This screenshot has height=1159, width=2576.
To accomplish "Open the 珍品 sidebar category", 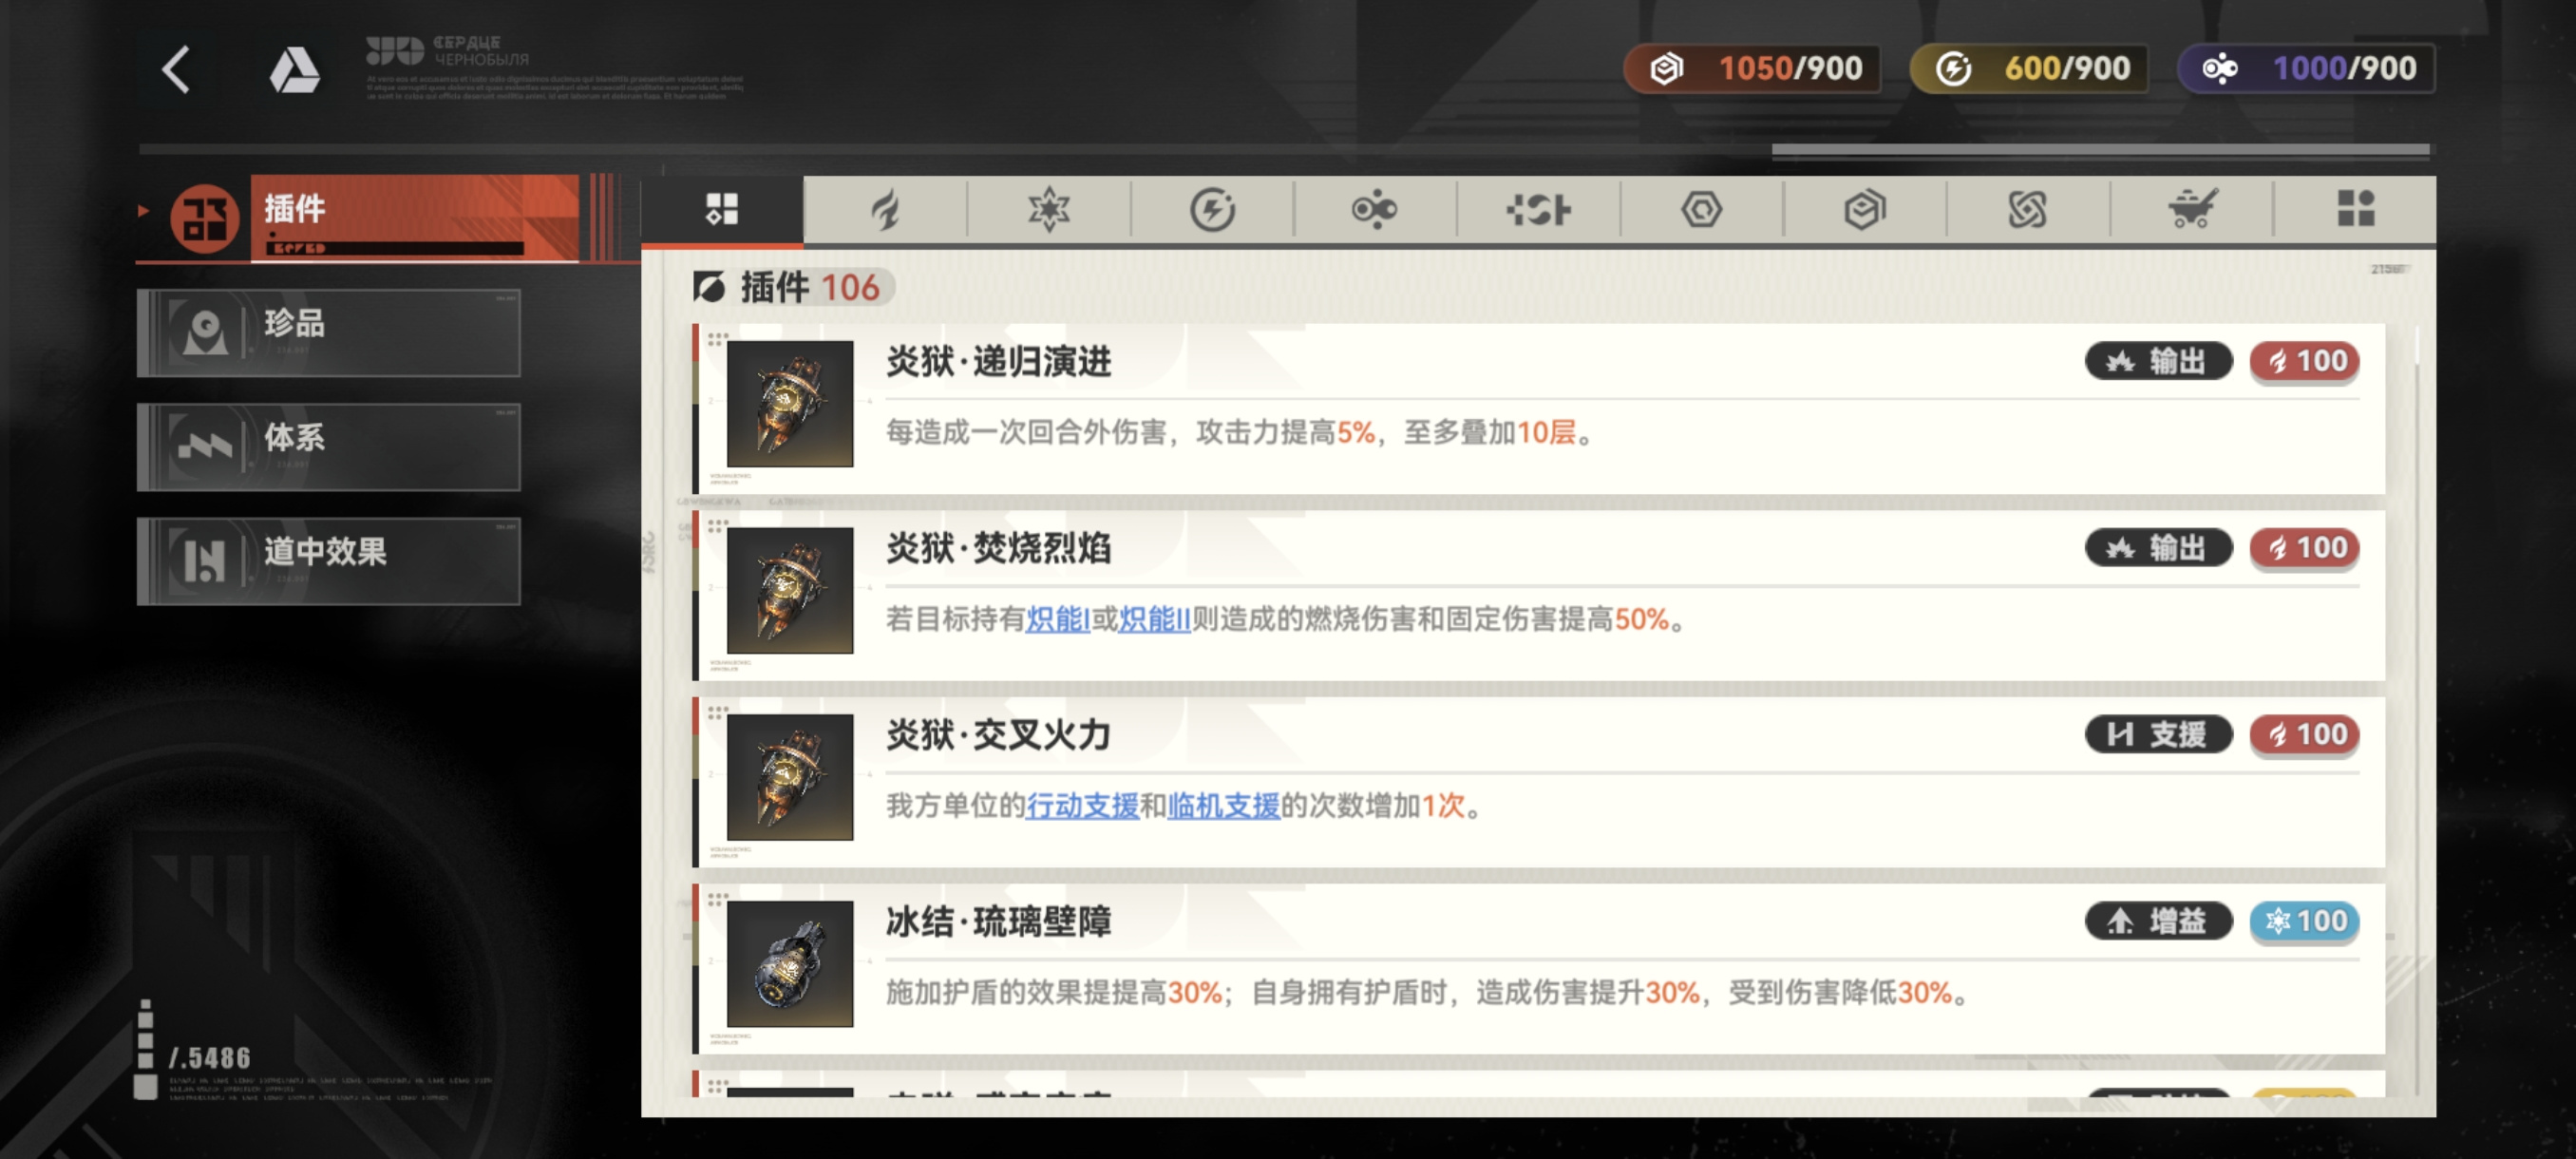I will coord(329,333).
